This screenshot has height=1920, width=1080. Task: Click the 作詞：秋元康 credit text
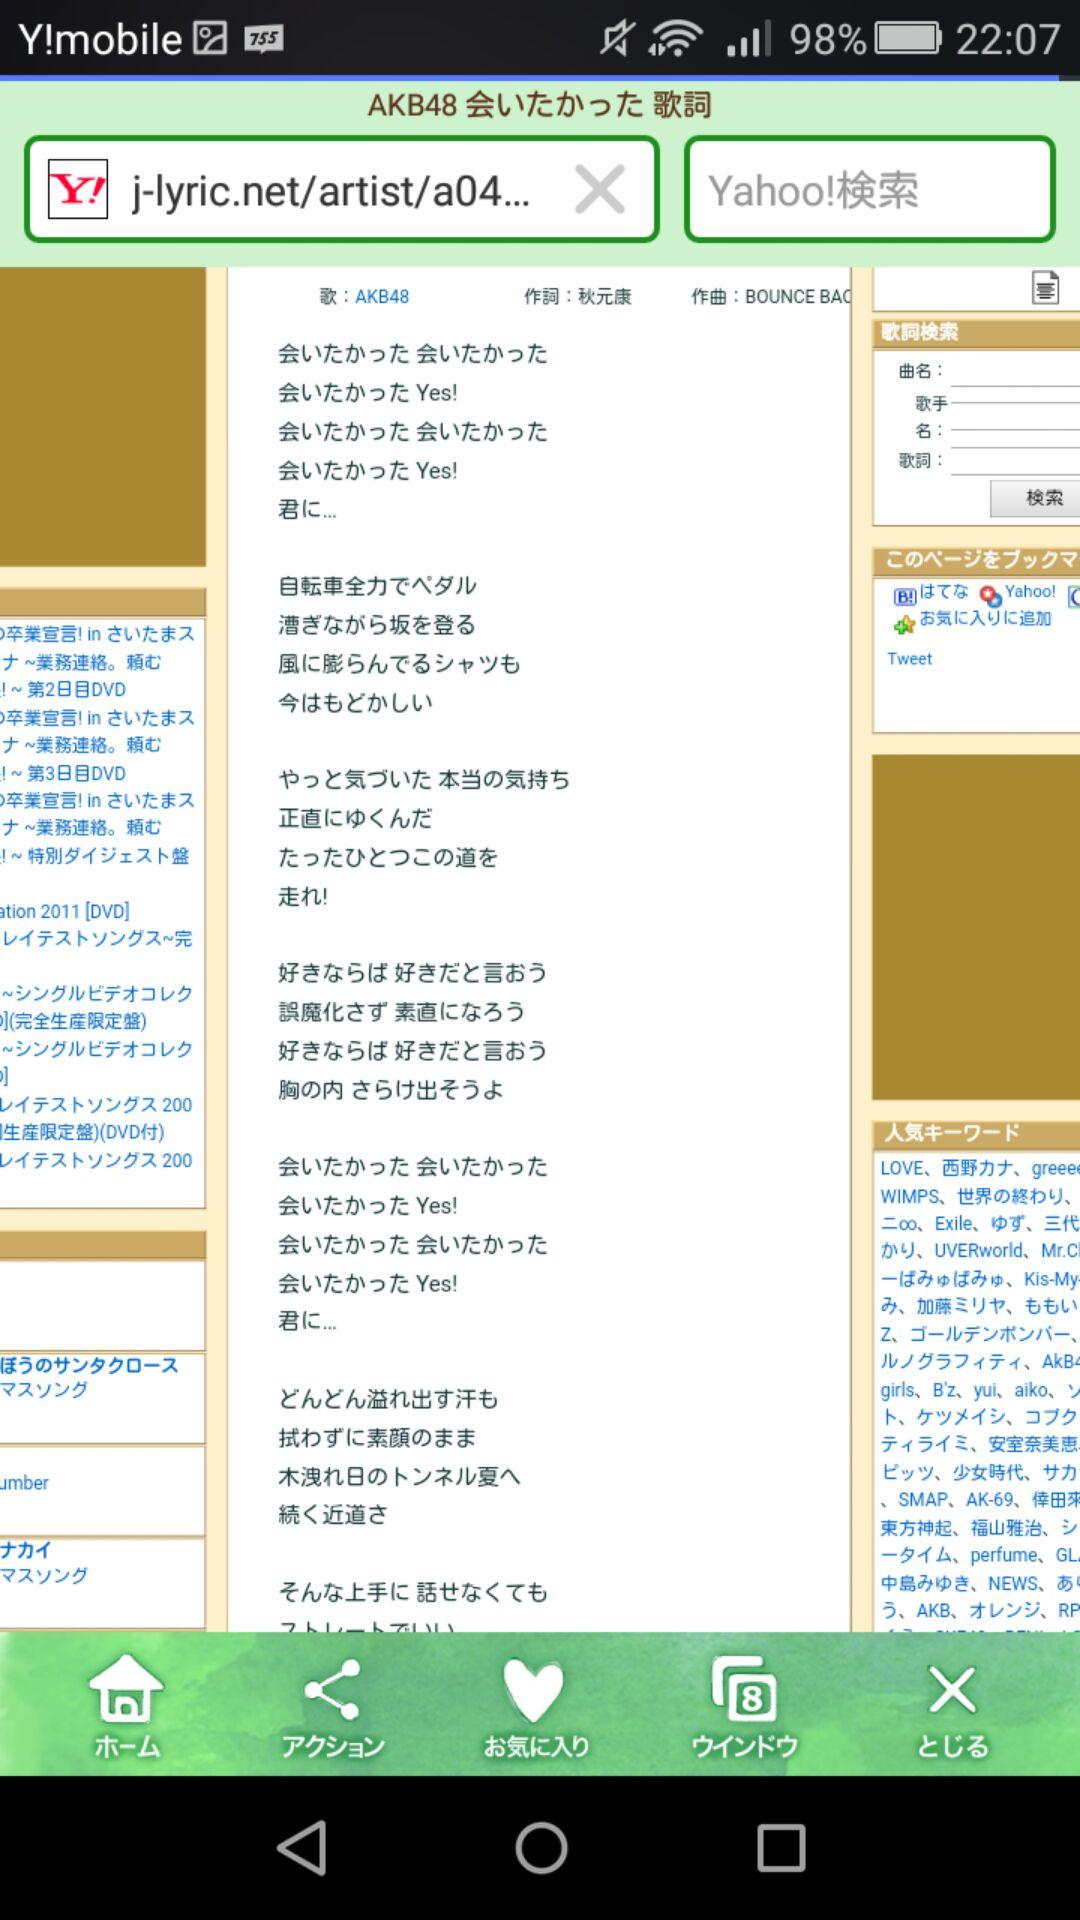[x=578, y=296]
